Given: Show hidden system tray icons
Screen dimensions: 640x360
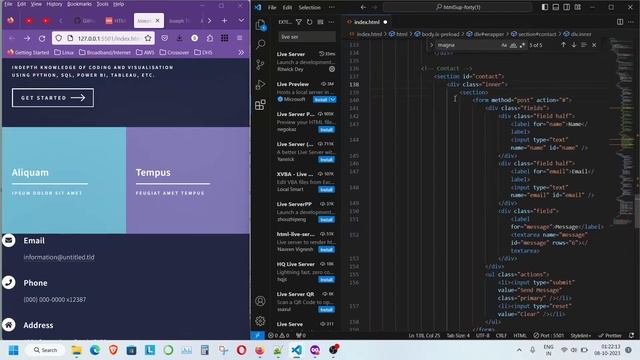Looking at the screenshot, I should [519, 350].
